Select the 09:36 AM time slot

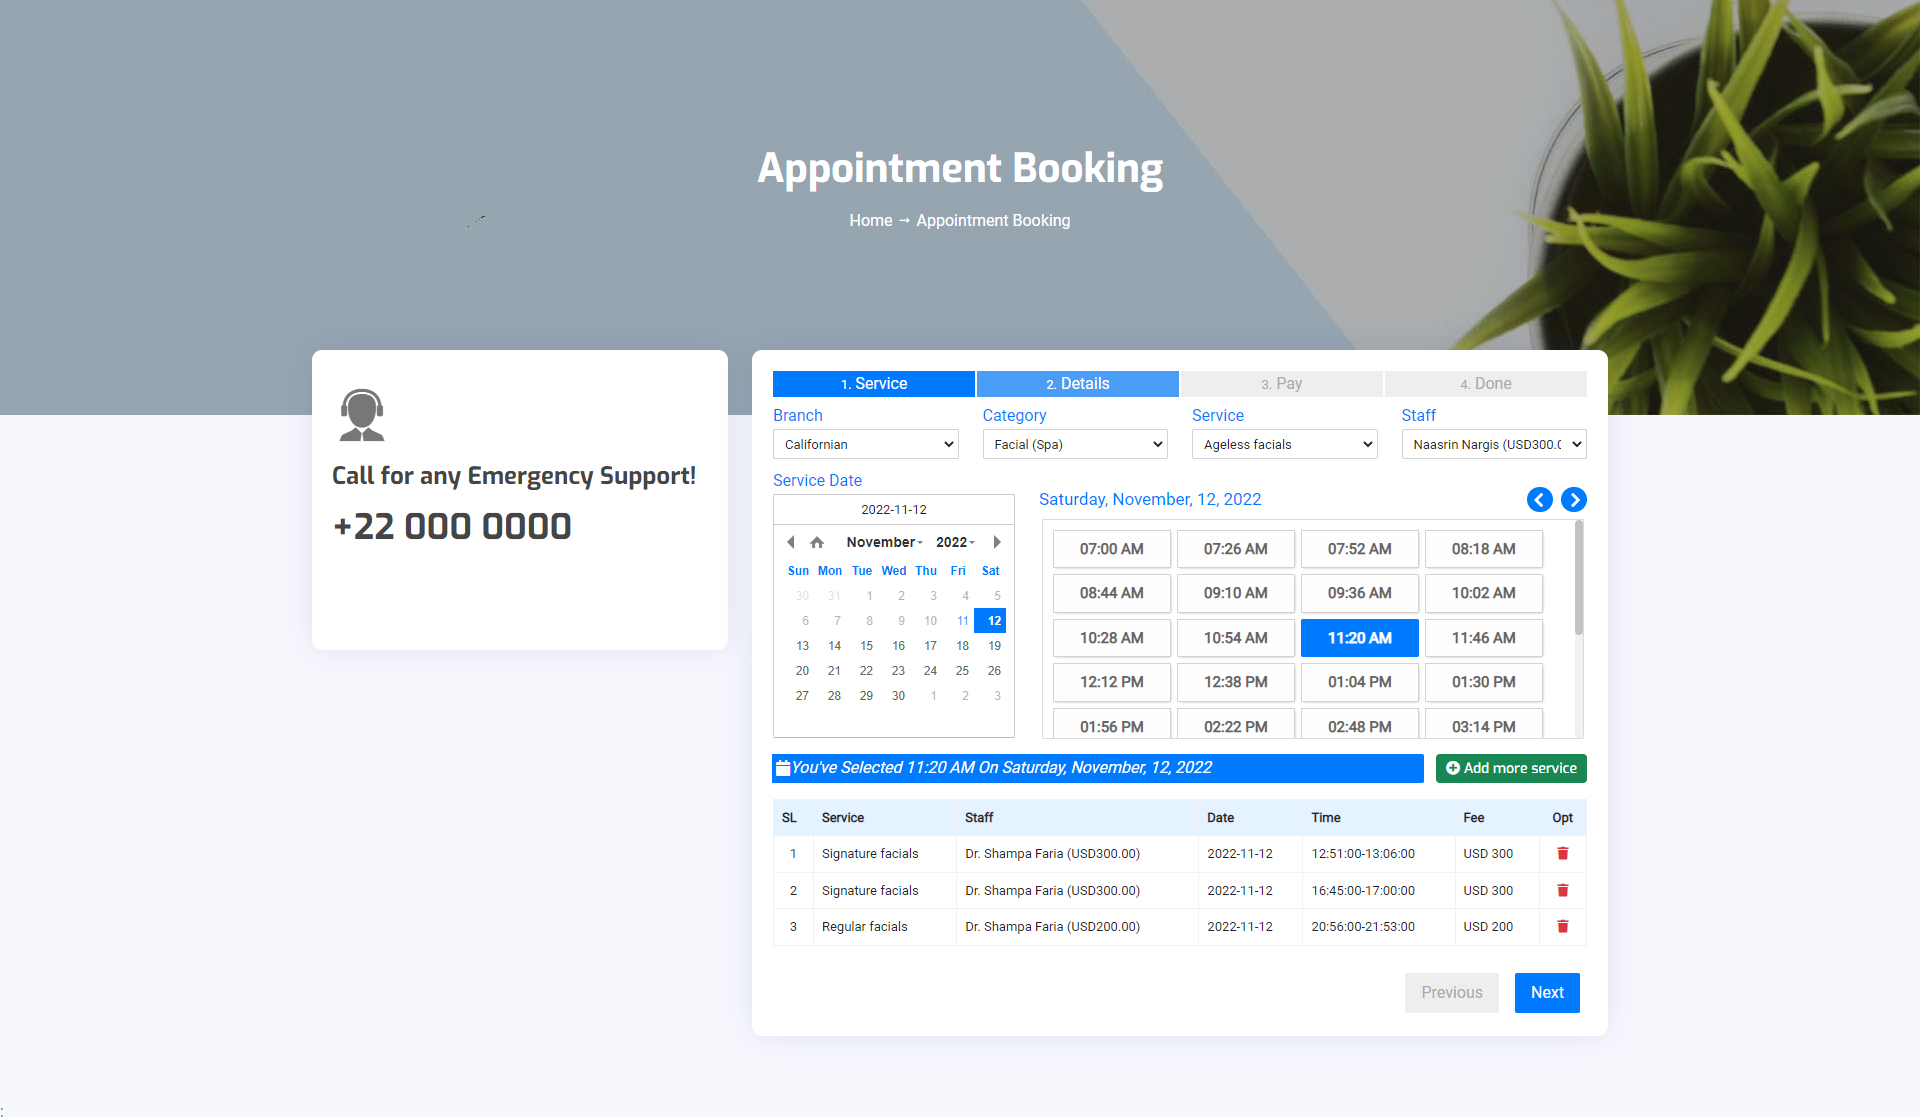(1359, 593)
